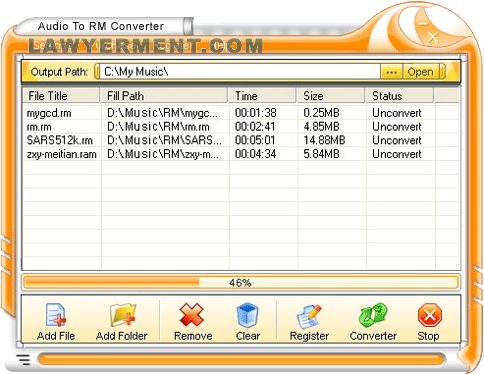Start conversion with the green Converter icon
This screenshot has height=374, width=484.
(373, 315)
